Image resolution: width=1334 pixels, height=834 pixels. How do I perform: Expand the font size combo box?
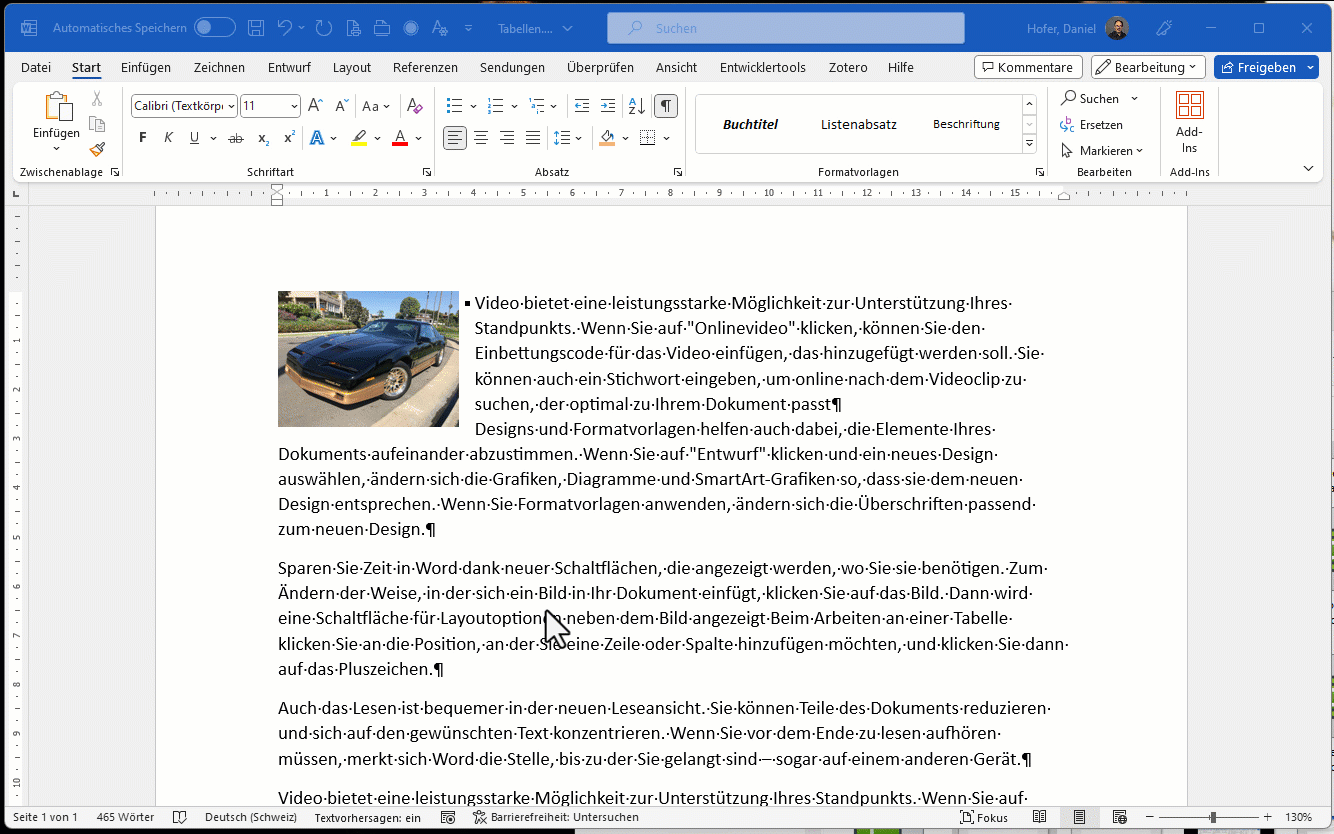point(294,106)
